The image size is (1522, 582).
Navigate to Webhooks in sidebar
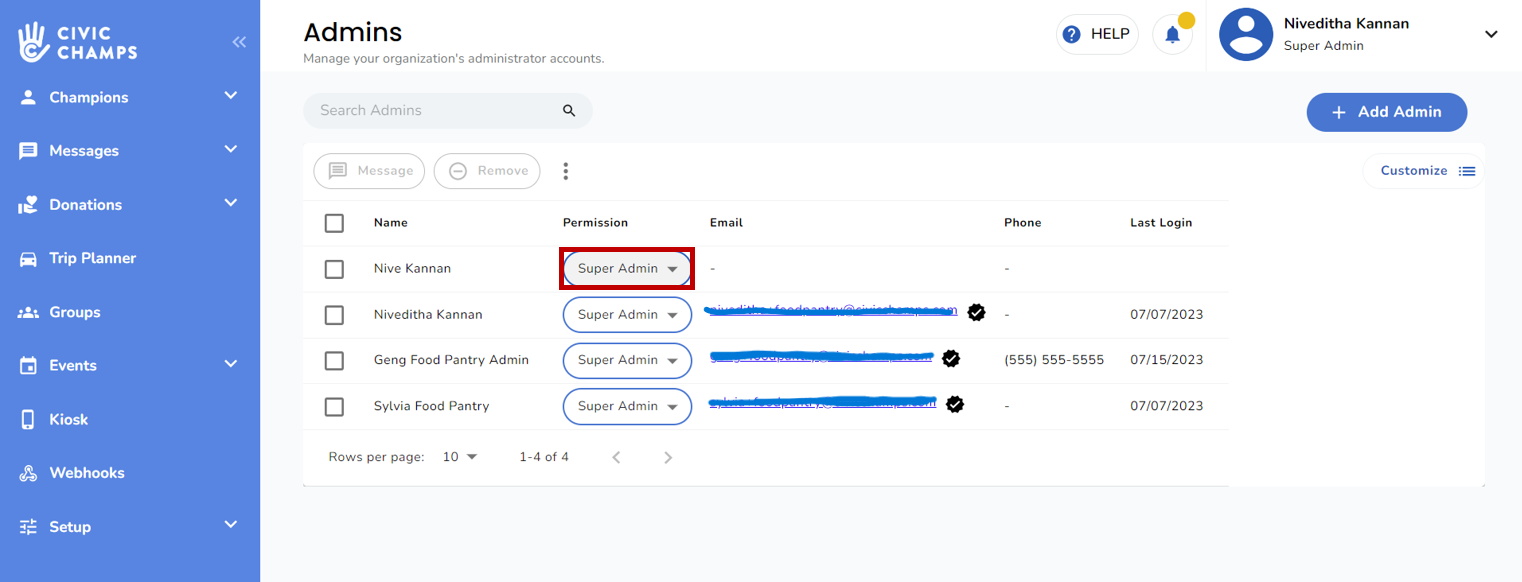pos(87,473)
